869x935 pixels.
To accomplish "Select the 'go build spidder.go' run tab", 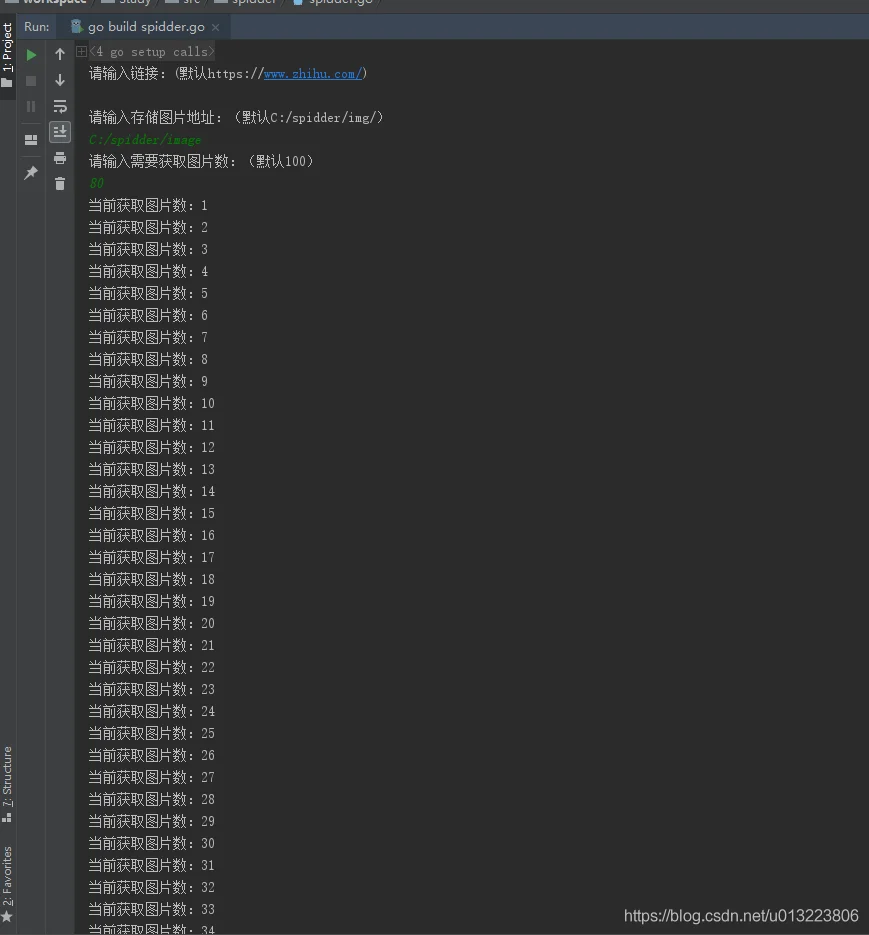I will pyautogui.click(x=138, y=27).
